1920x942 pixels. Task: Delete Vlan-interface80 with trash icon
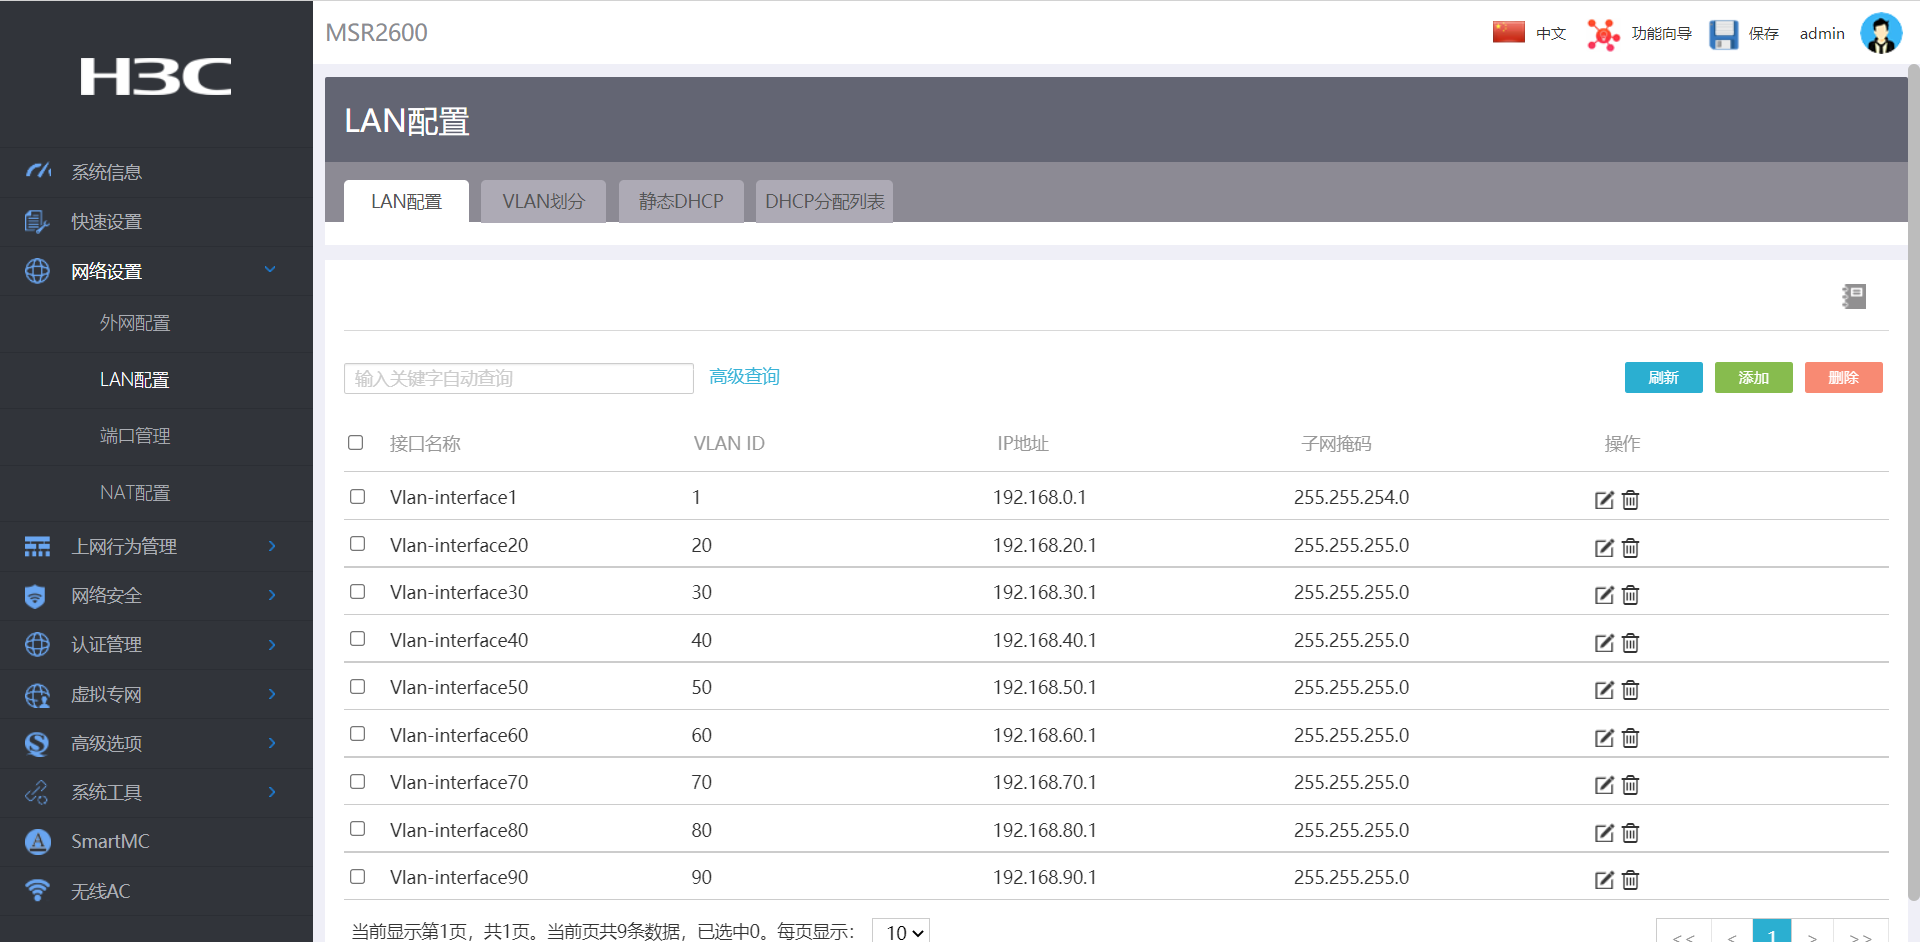1630,833
